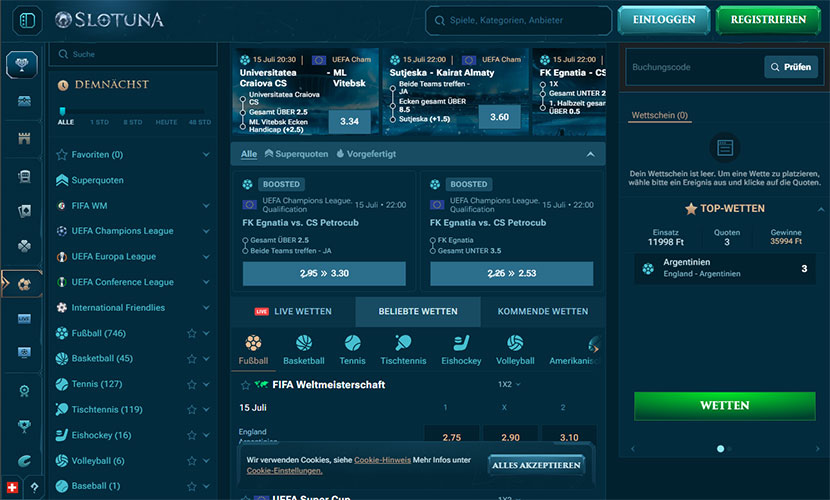Favorite Volleyball (6) with star
This screenshot has height=500, width=830.
[x=192, y=461]
